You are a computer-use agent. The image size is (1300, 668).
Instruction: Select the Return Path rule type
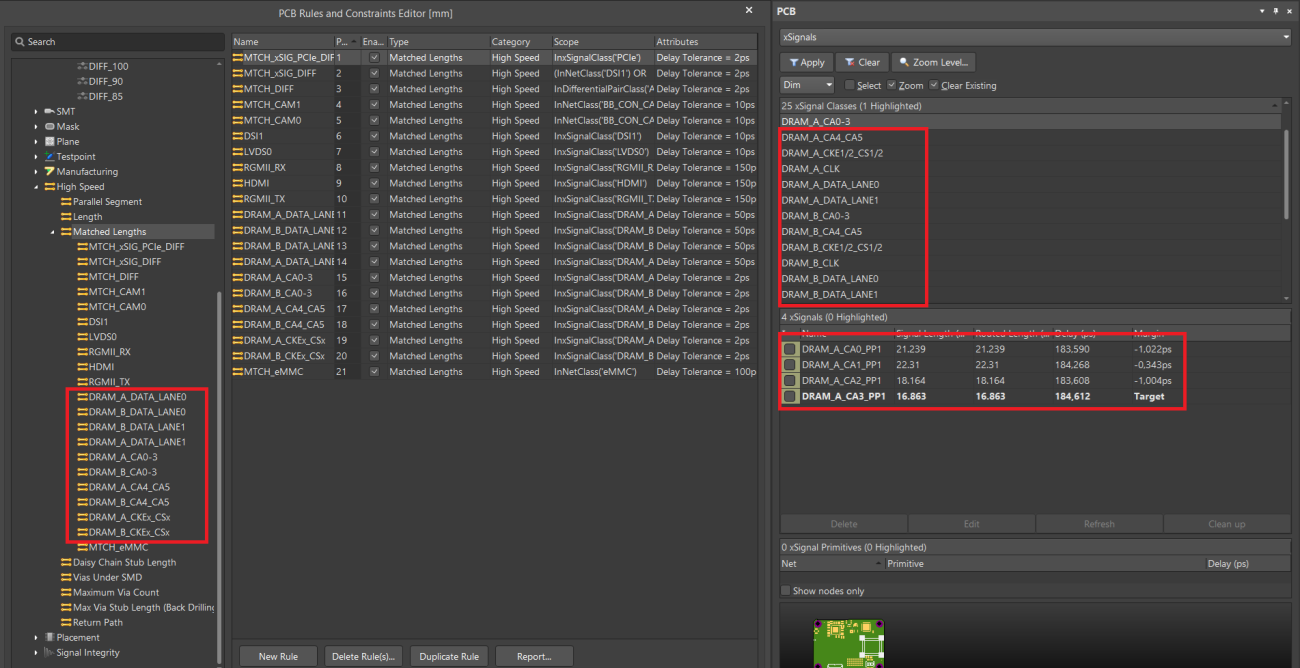pos(97,622)
